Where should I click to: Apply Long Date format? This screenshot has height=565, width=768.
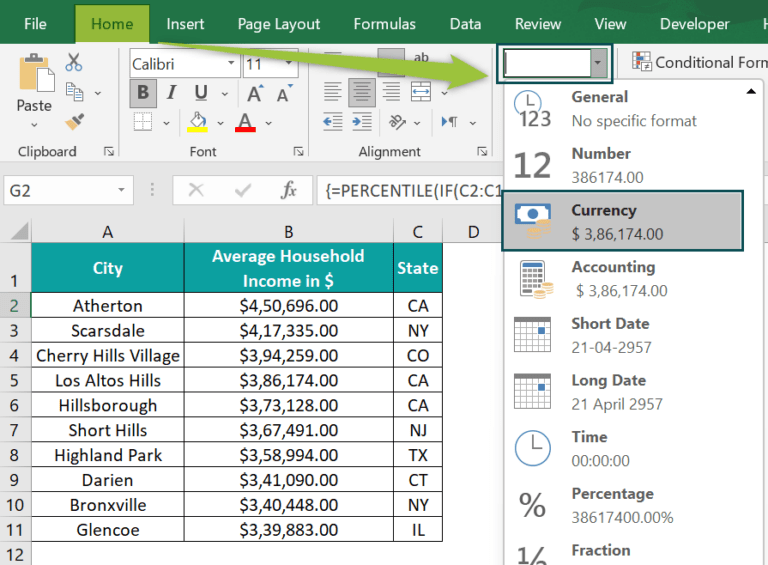click(x=623, y=392)
